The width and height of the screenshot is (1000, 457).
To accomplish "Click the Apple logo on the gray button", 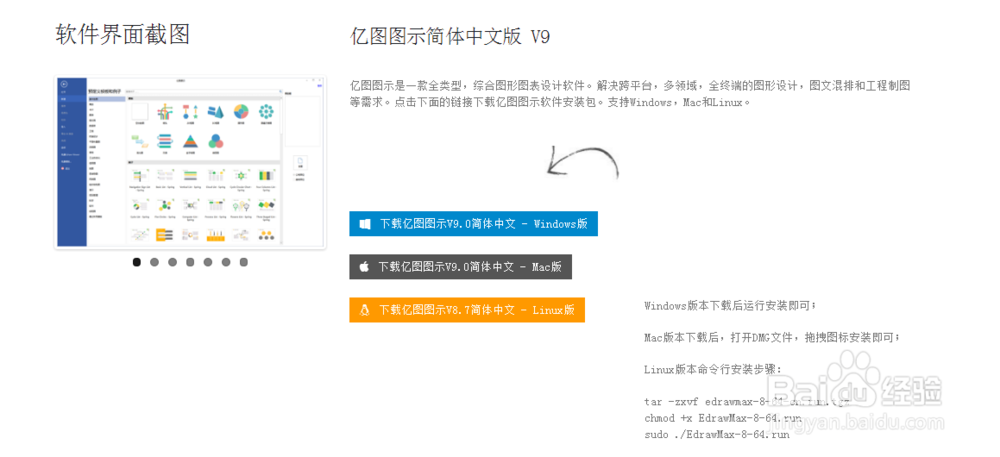I will point(364,267).
